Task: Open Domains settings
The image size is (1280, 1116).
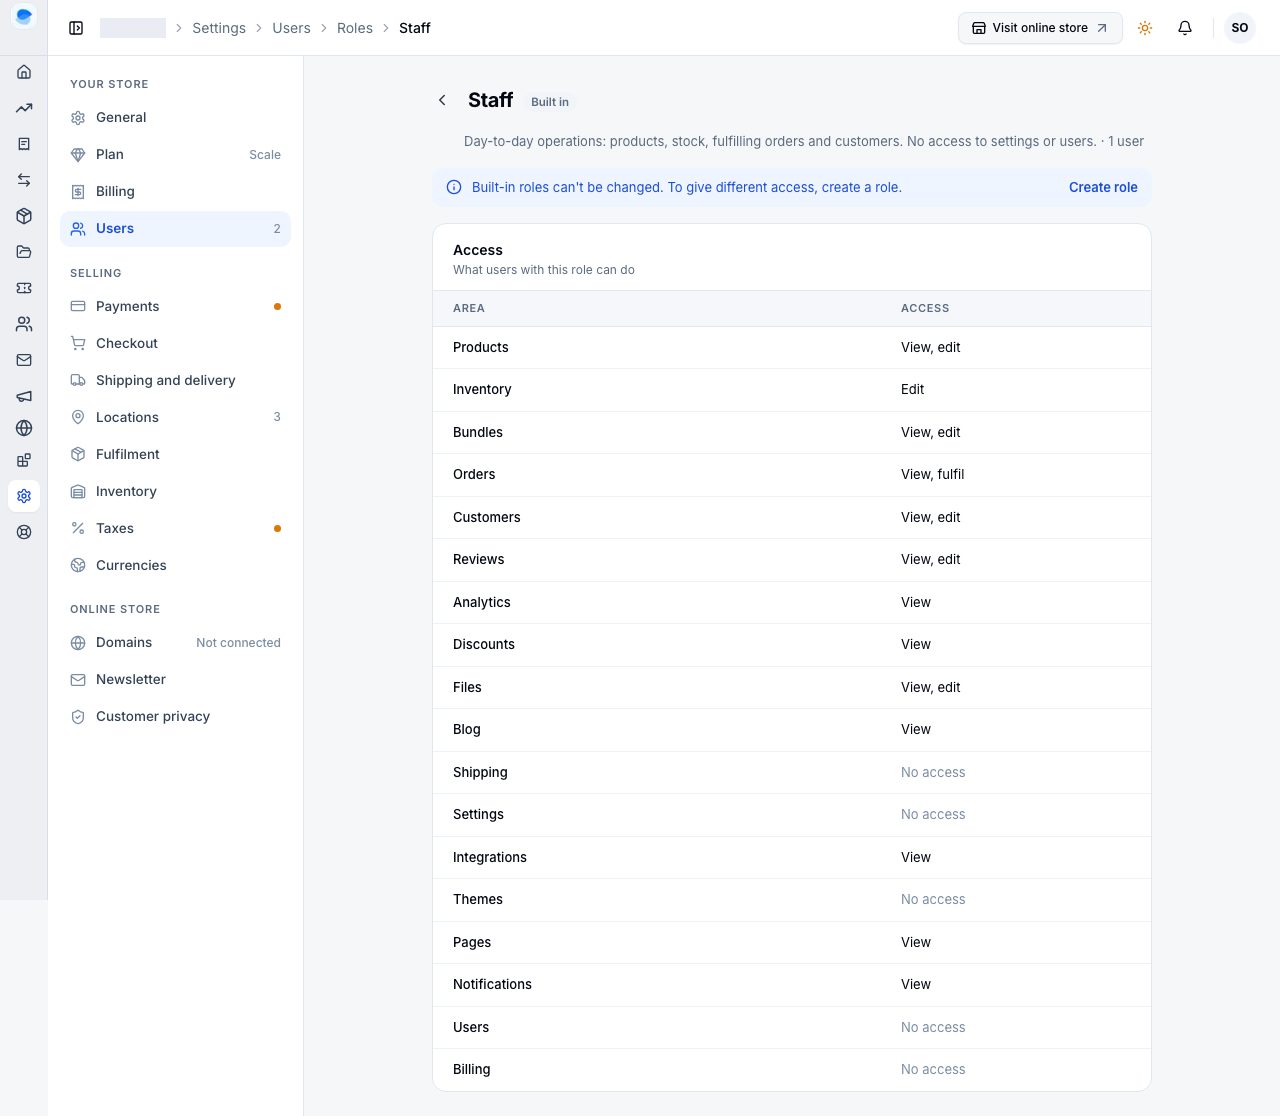Action: coord(176,643)
